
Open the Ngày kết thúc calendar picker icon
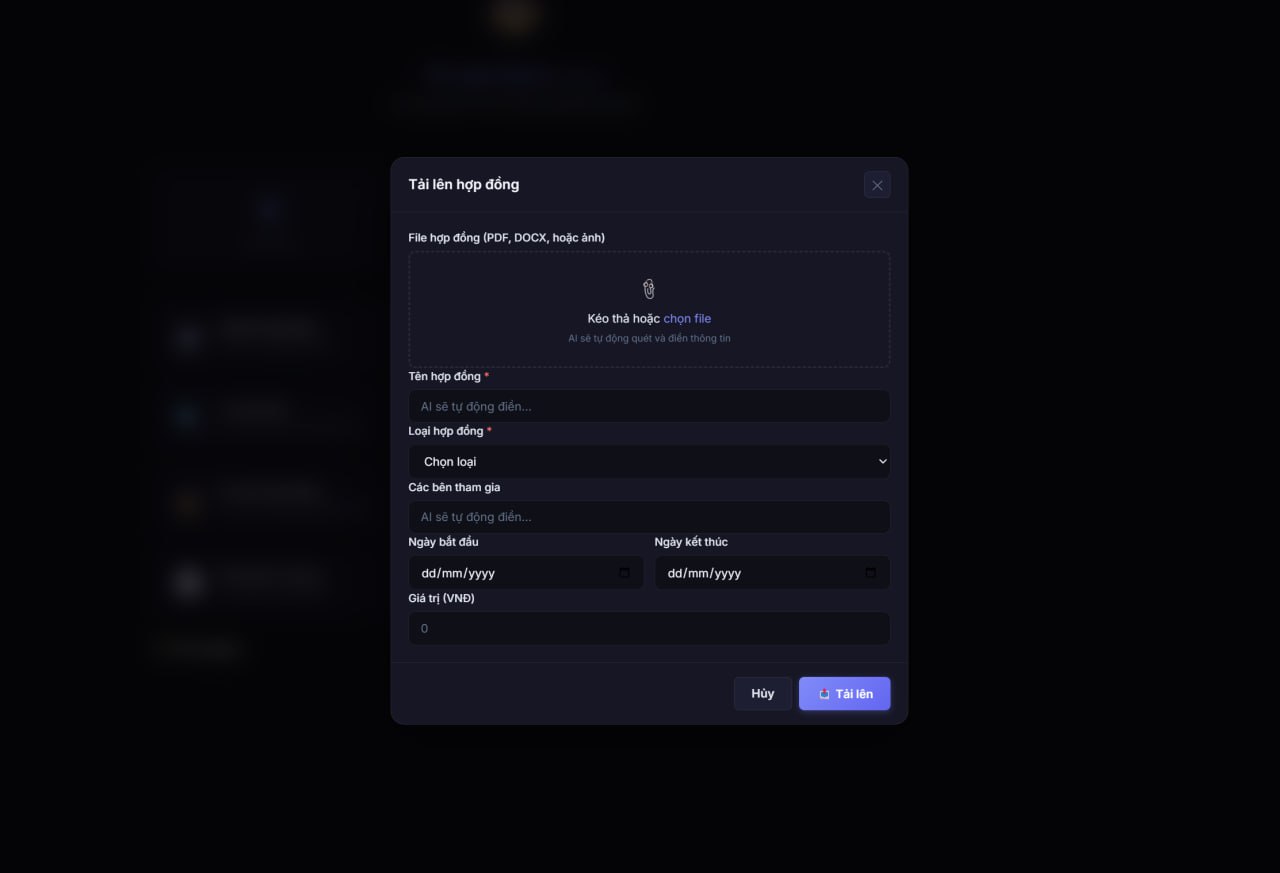(x=870, y=572)
